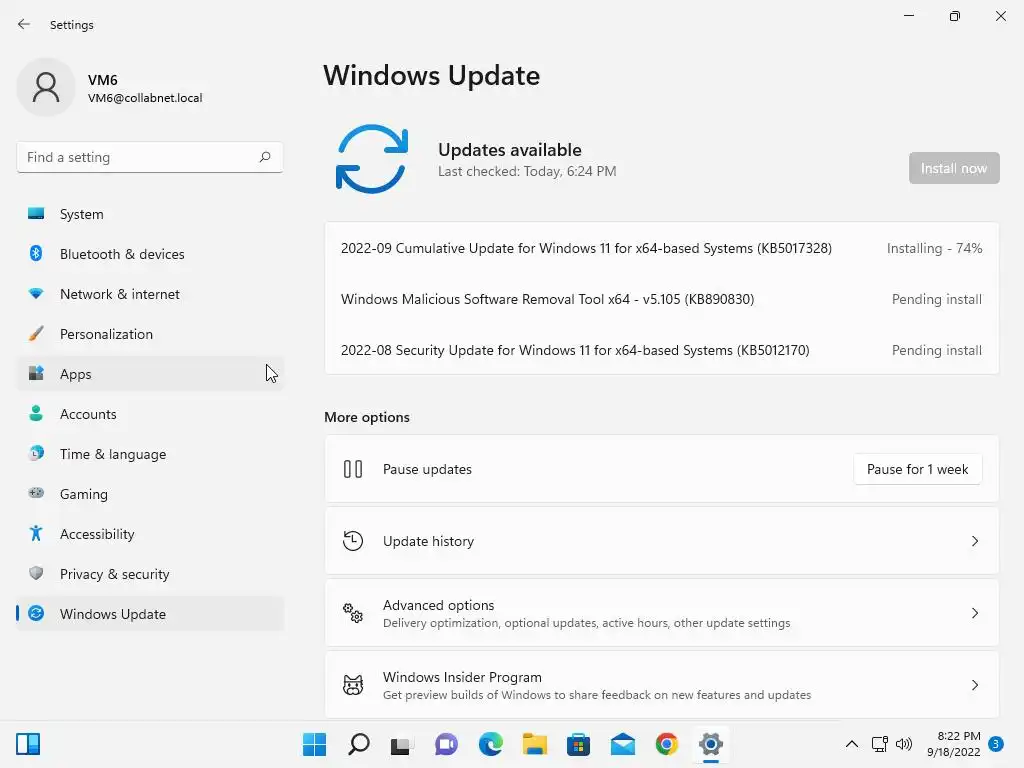
Task: Open the Start menu on the taskbar
Action: [x=314, y=744]
